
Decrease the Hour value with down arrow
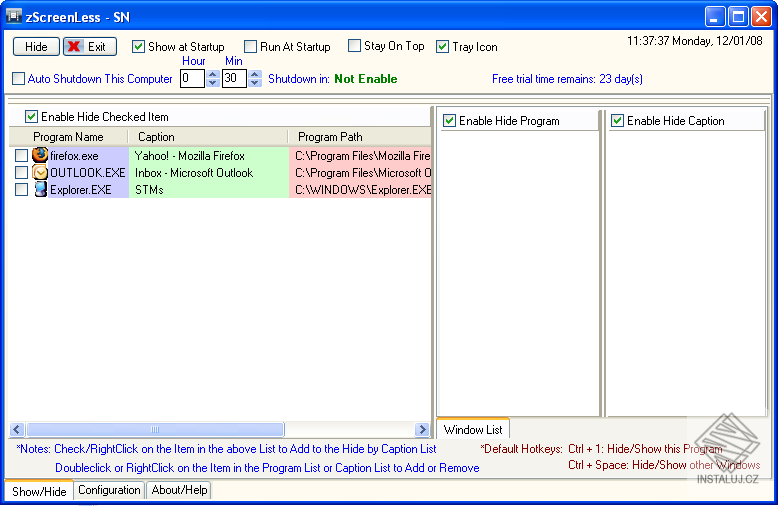[x=213, y=83]
